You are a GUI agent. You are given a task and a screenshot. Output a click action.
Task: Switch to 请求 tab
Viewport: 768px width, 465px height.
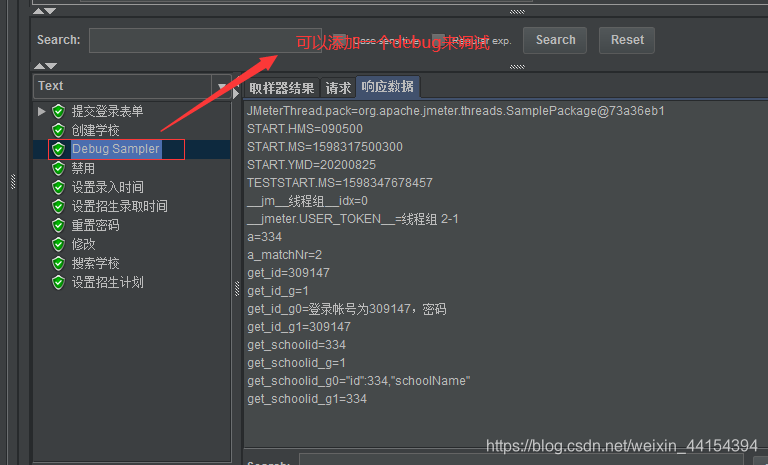[x=338, y=88]
